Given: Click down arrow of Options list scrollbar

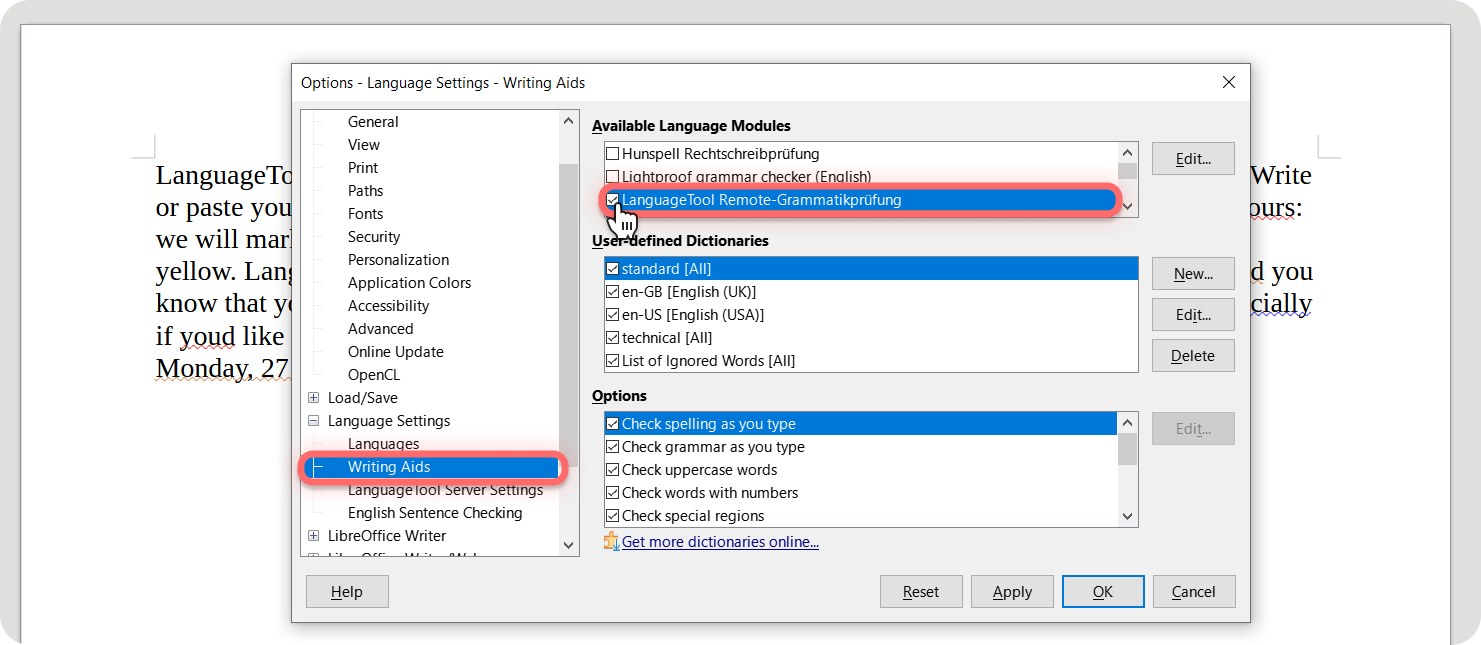Looking at the screenshot, I should point(1128,516).
